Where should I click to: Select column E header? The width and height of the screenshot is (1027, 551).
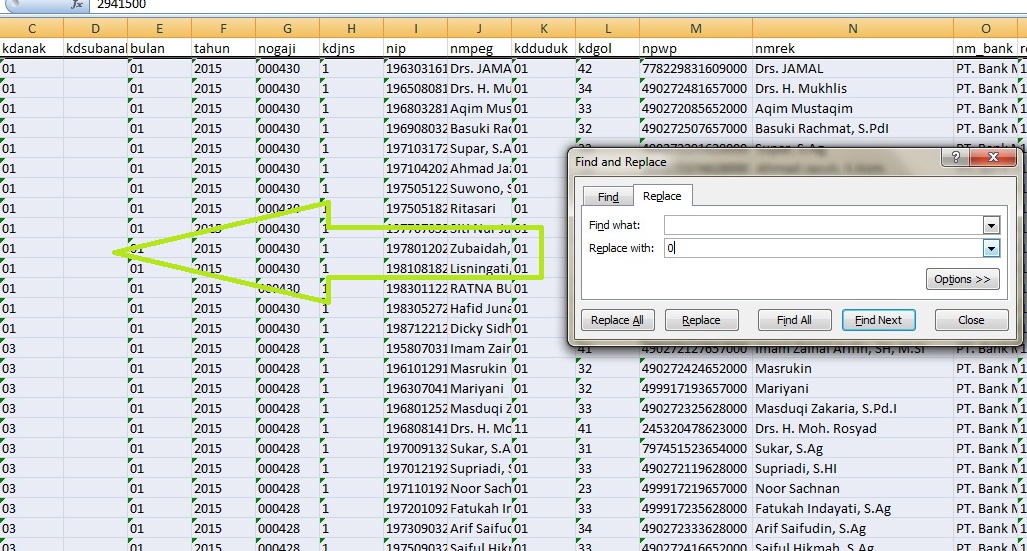tap(159, 28)
